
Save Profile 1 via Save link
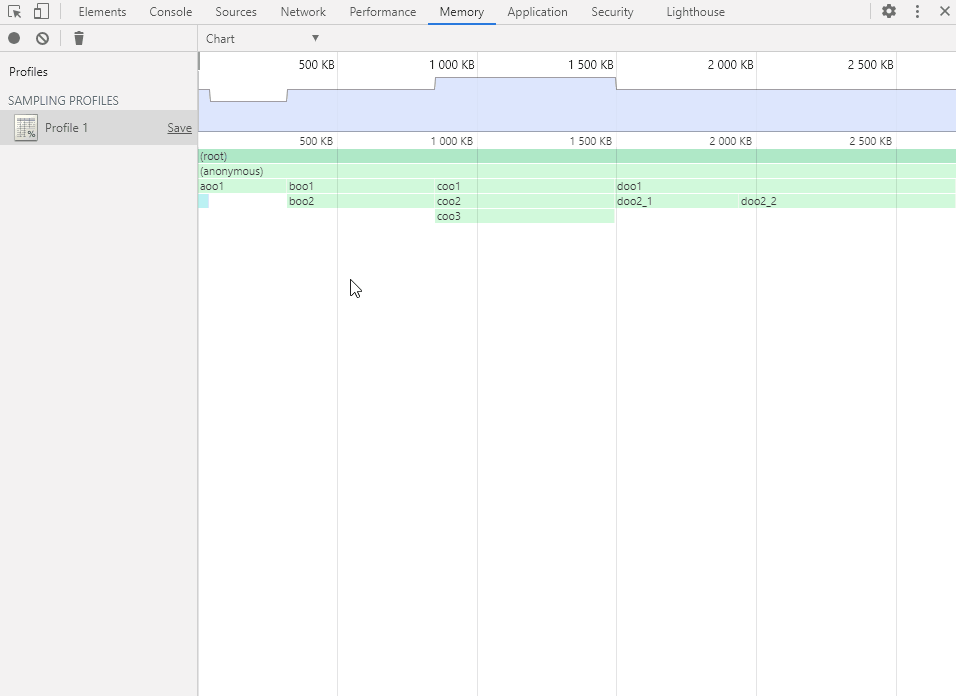[179, 128]
